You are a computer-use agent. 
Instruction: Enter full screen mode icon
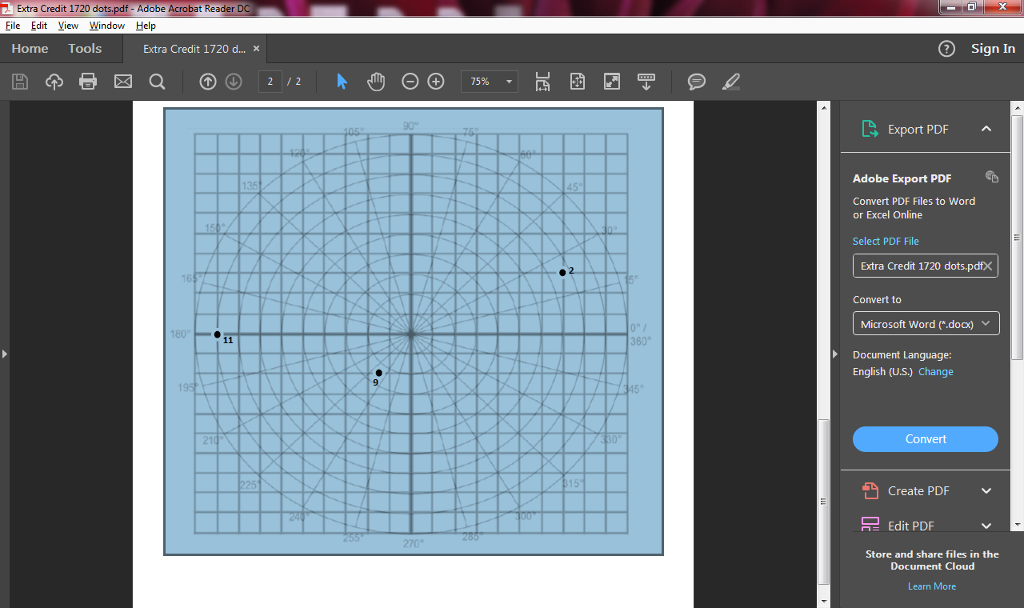pyautogui.click(x=612, y=82)
